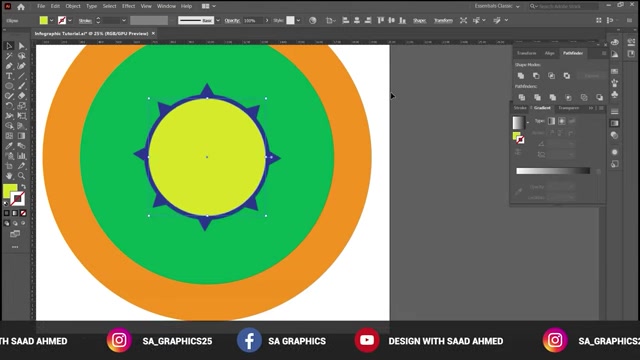The image size is (640, 360).
Task: Click the gradient slider bar
Action: click(553, 171)
